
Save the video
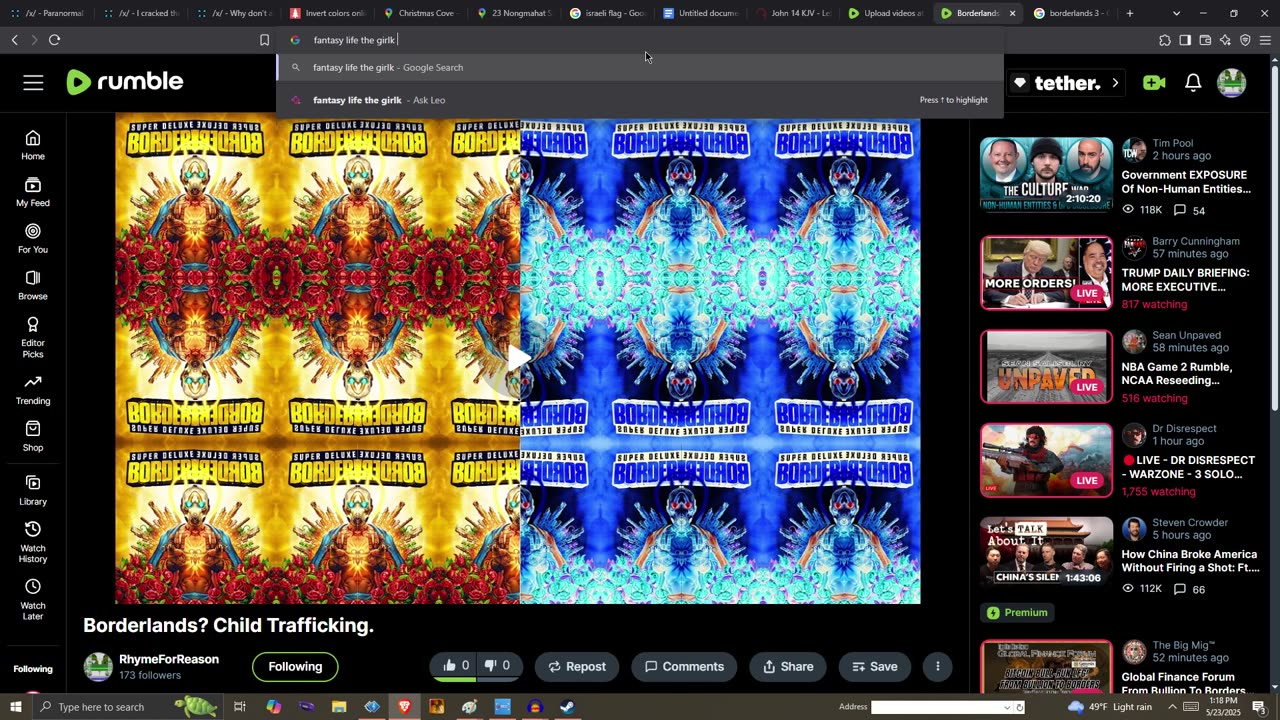click(x=875, y=667)
